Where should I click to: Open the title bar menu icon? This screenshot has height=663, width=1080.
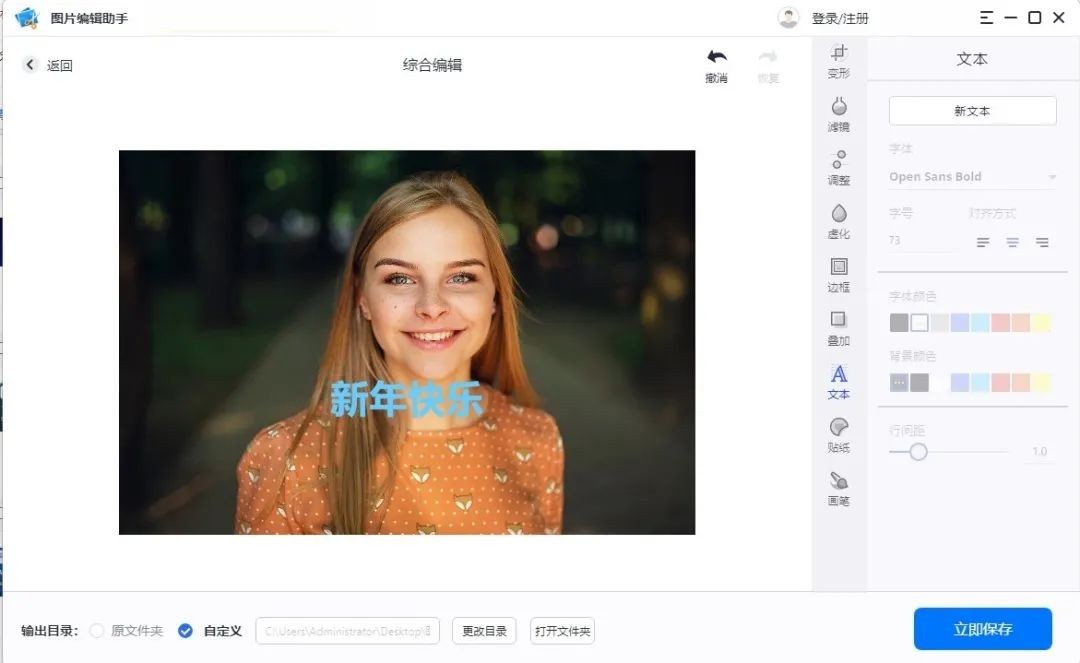click(x=986, y=18)
